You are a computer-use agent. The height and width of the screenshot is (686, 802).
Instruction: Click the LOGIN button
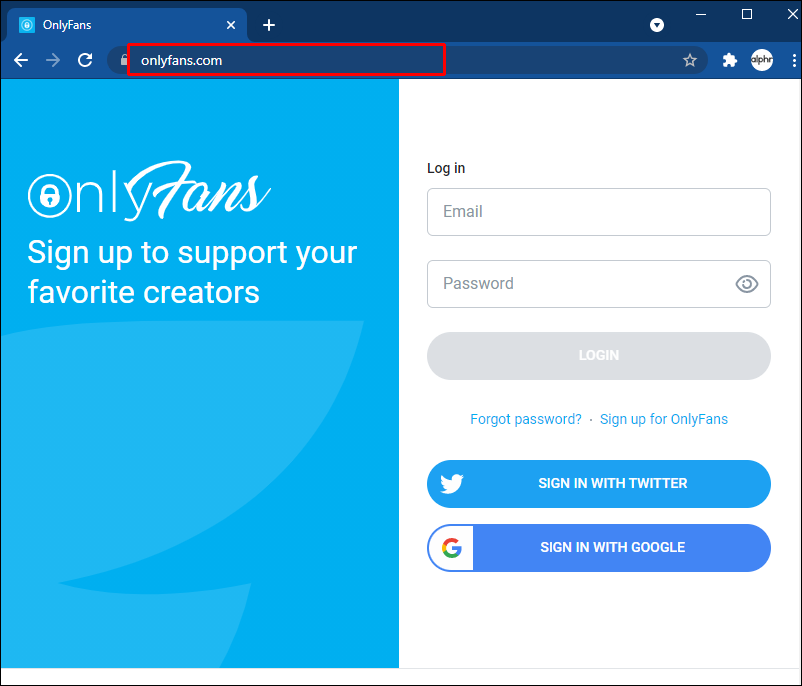click(598, 356)
